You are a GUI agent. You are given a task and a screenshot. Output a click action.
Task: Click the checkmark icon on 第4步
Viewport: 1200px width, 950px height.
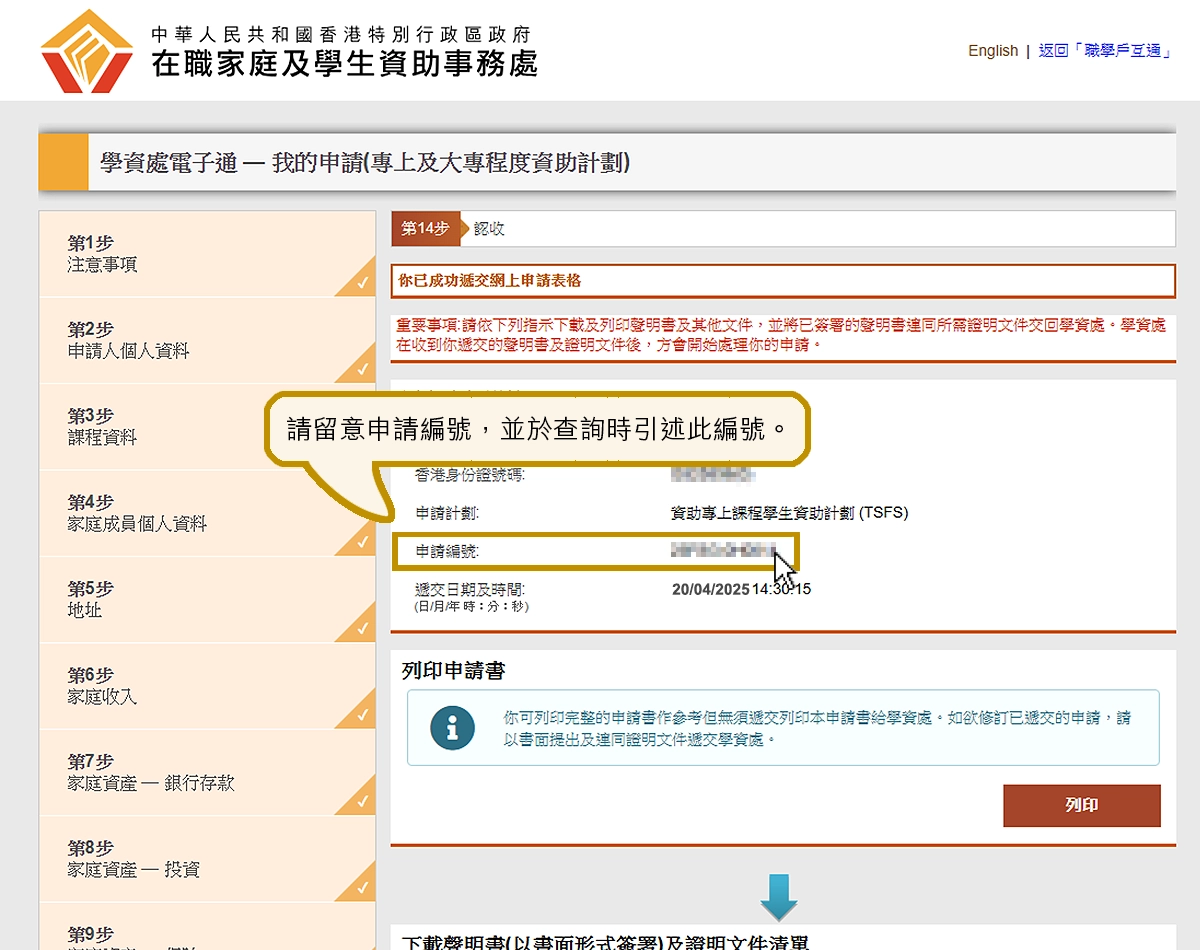click(361, 542)
